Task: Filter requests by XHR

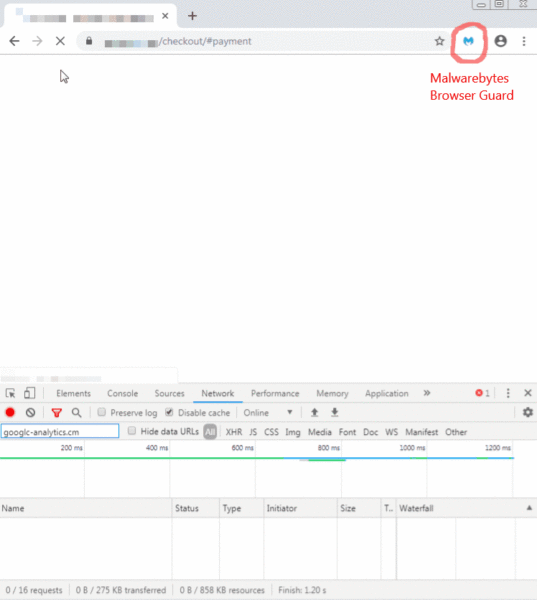Action: (x=234, y=432)
